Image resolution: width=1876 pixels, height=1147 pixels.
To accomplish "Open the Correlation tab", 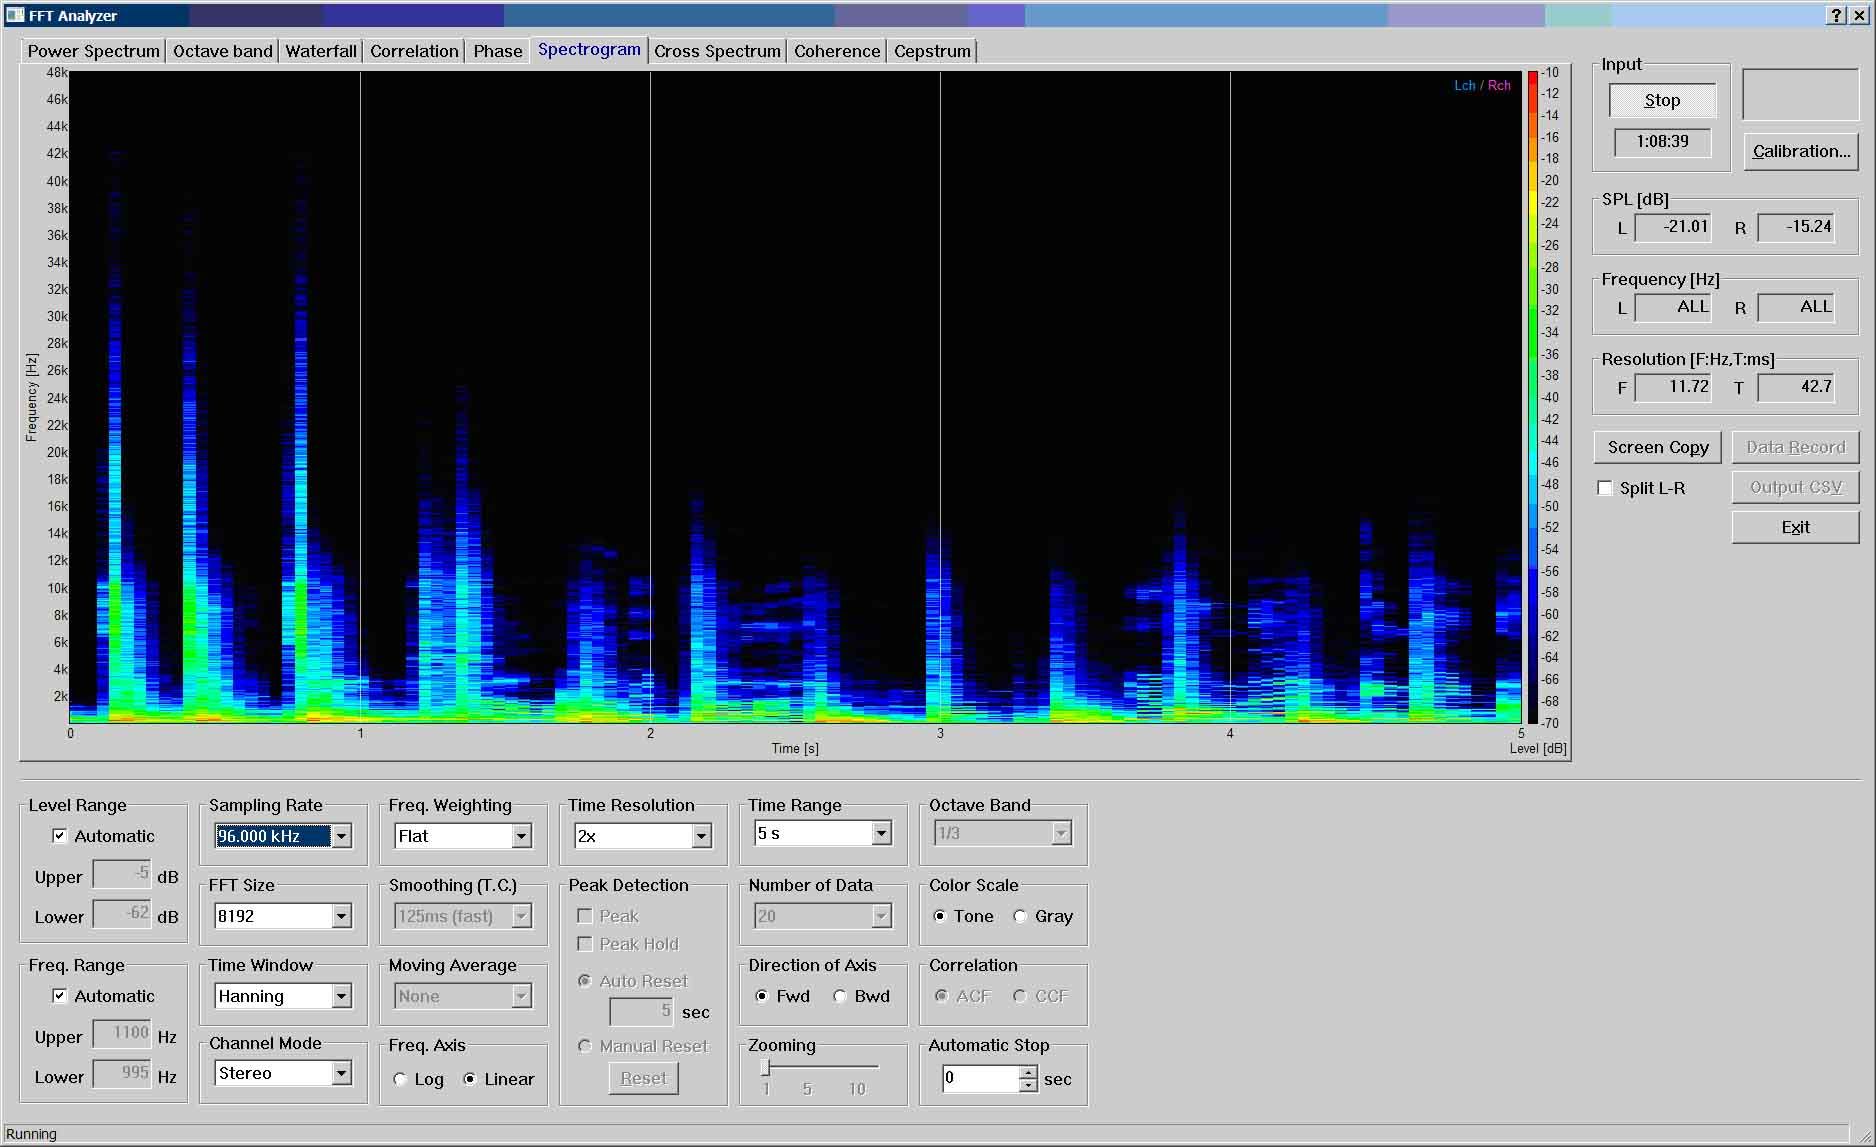I will (x=414, y=51).
